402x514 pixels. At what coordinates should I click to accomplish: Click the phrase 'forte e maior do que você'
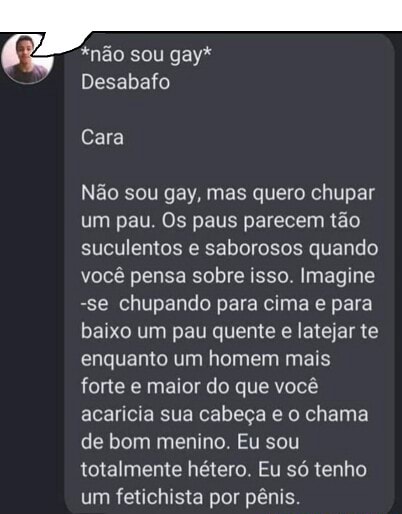(x=200, y=387)
